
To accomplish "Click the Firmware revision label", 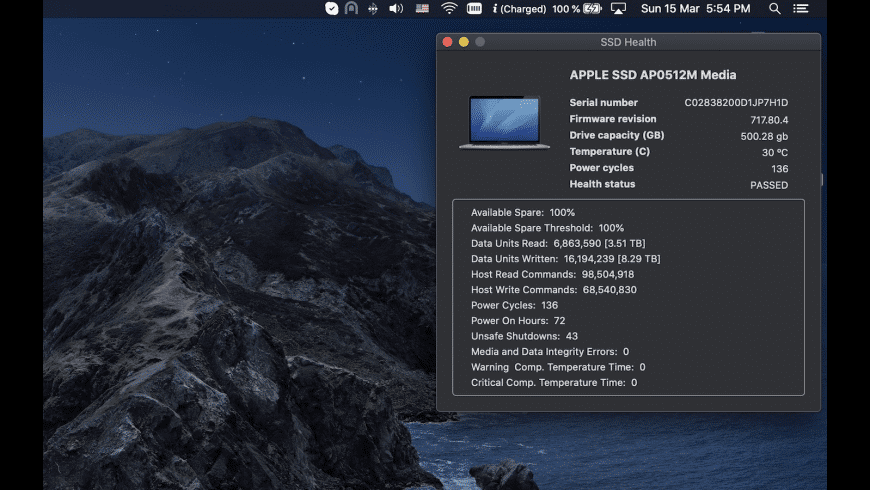I will 613,119.
